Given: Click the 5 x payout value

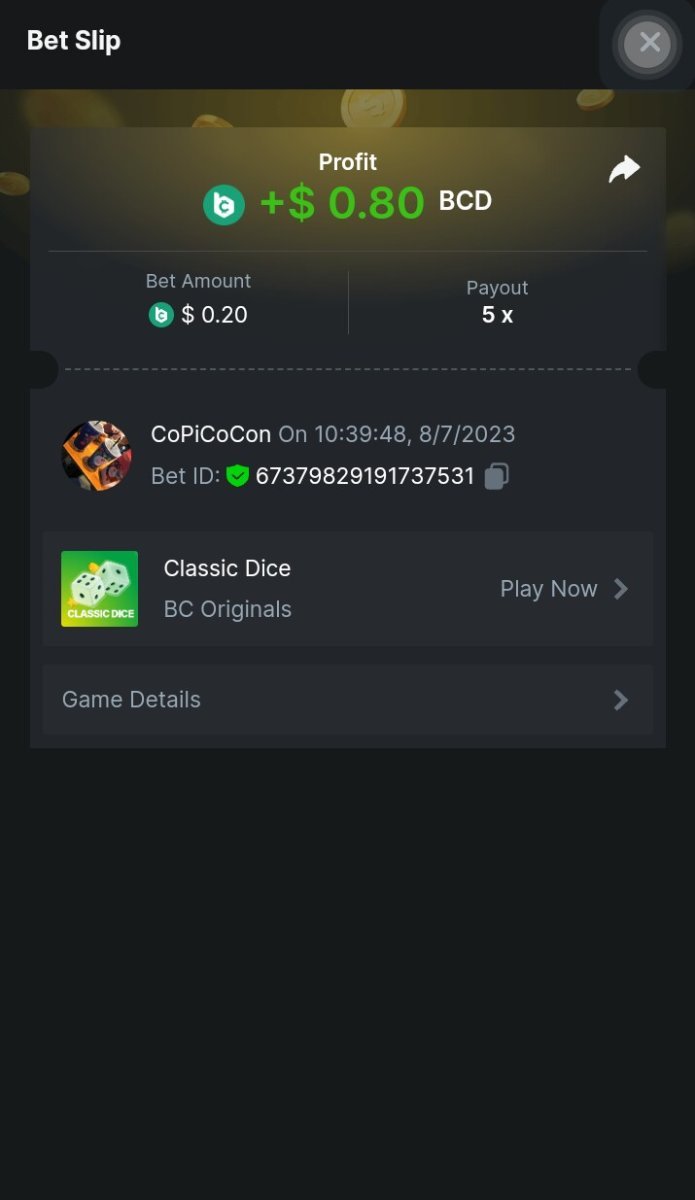Looking at the screenshot, I should point(497,315).
